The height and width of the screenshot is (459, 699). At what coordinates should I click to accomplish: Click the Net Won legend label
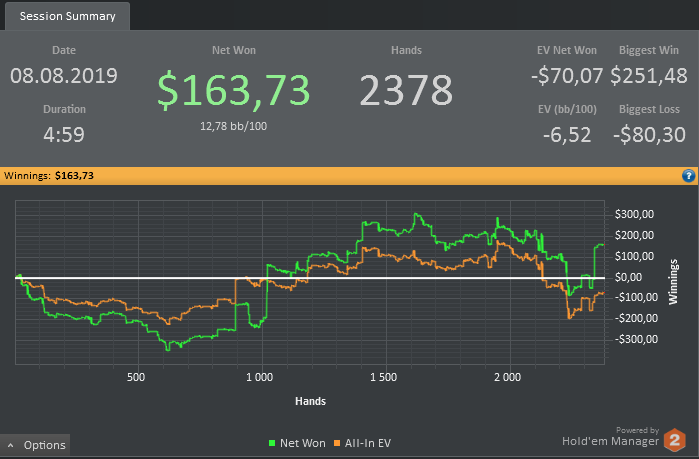tap(303, 443)
